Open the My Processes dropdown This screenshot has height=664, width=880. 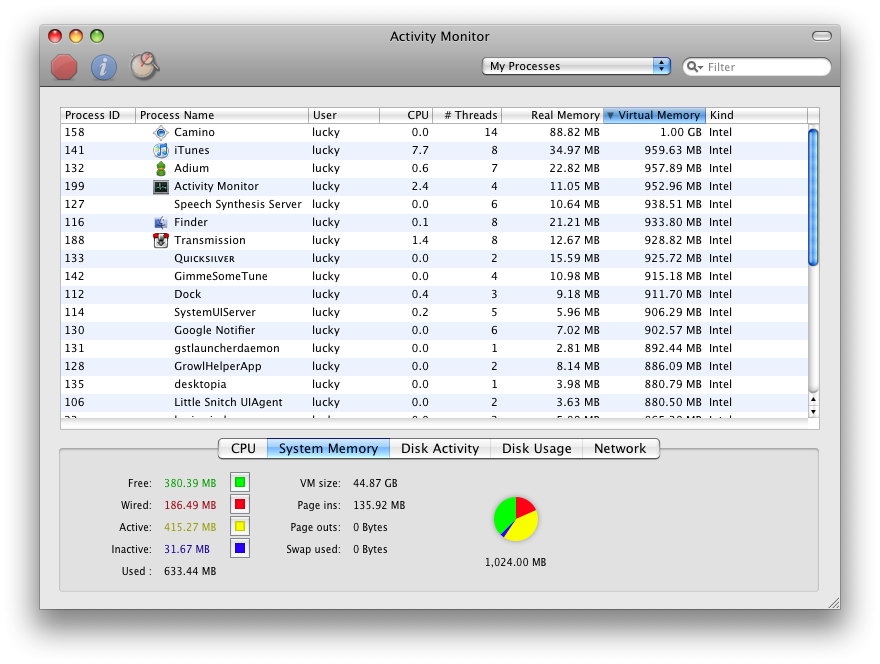point(576,66)
